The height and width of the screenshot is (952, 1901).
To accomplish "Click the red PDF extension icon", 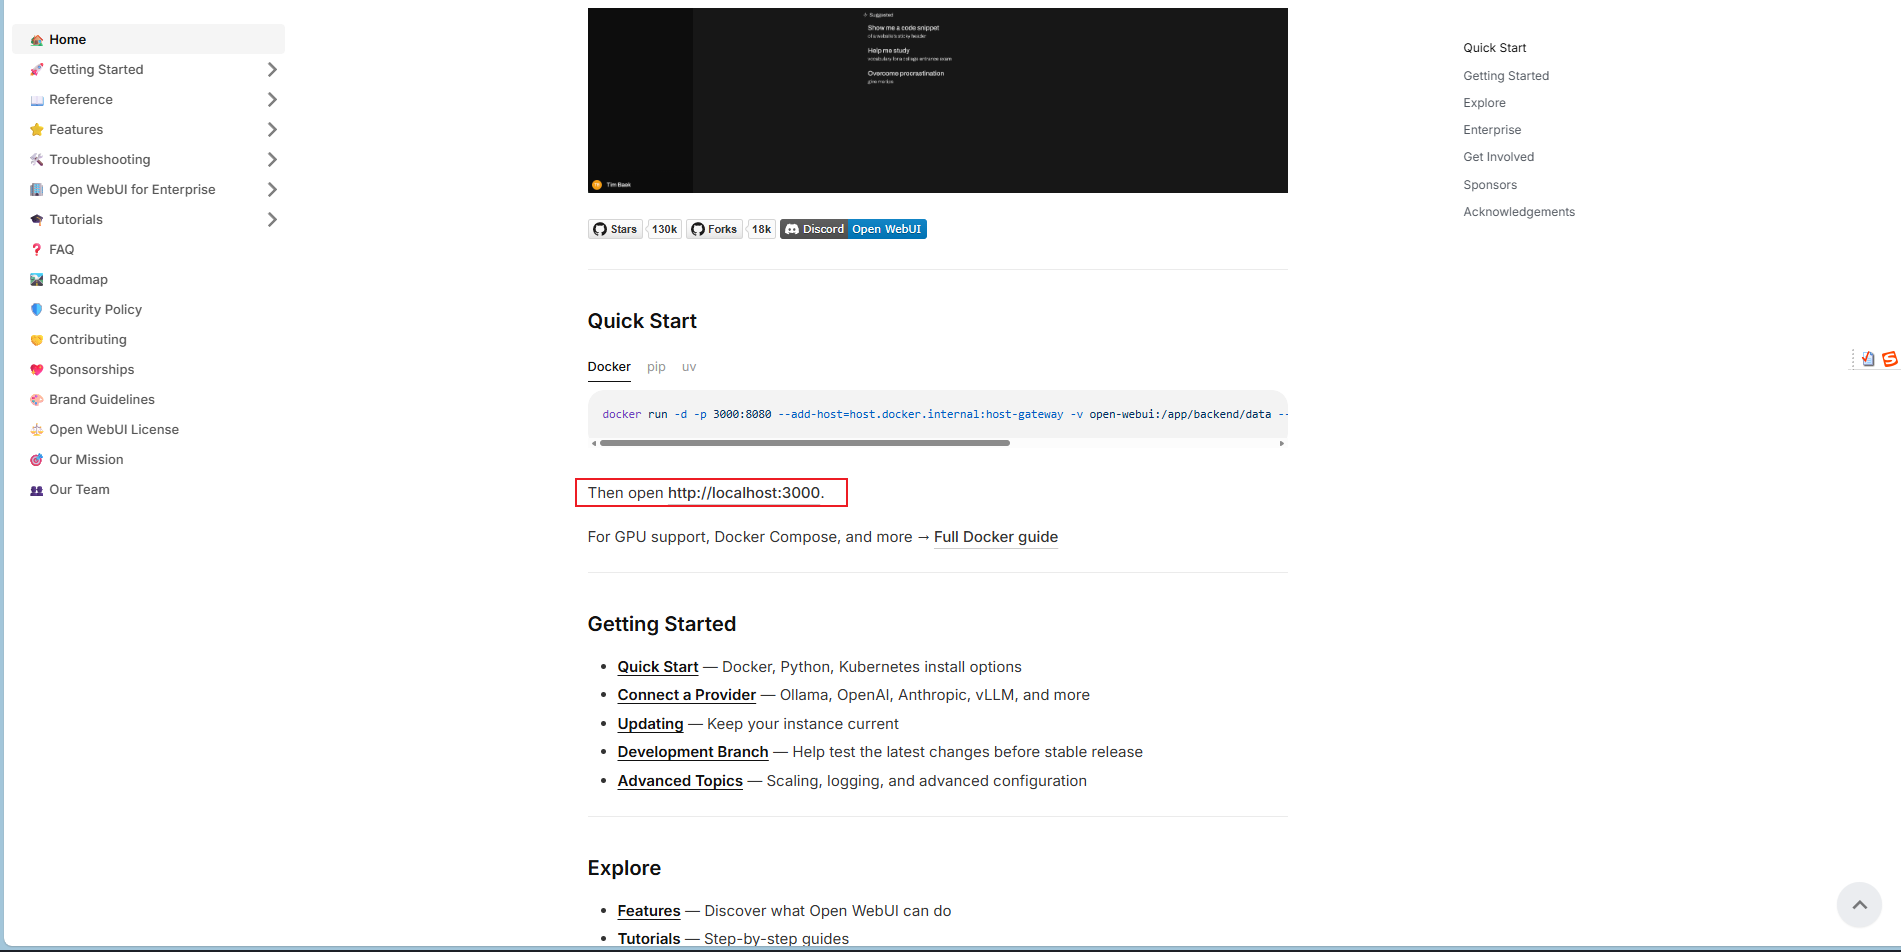I will pyautogui.click(x=1867, y=359).
